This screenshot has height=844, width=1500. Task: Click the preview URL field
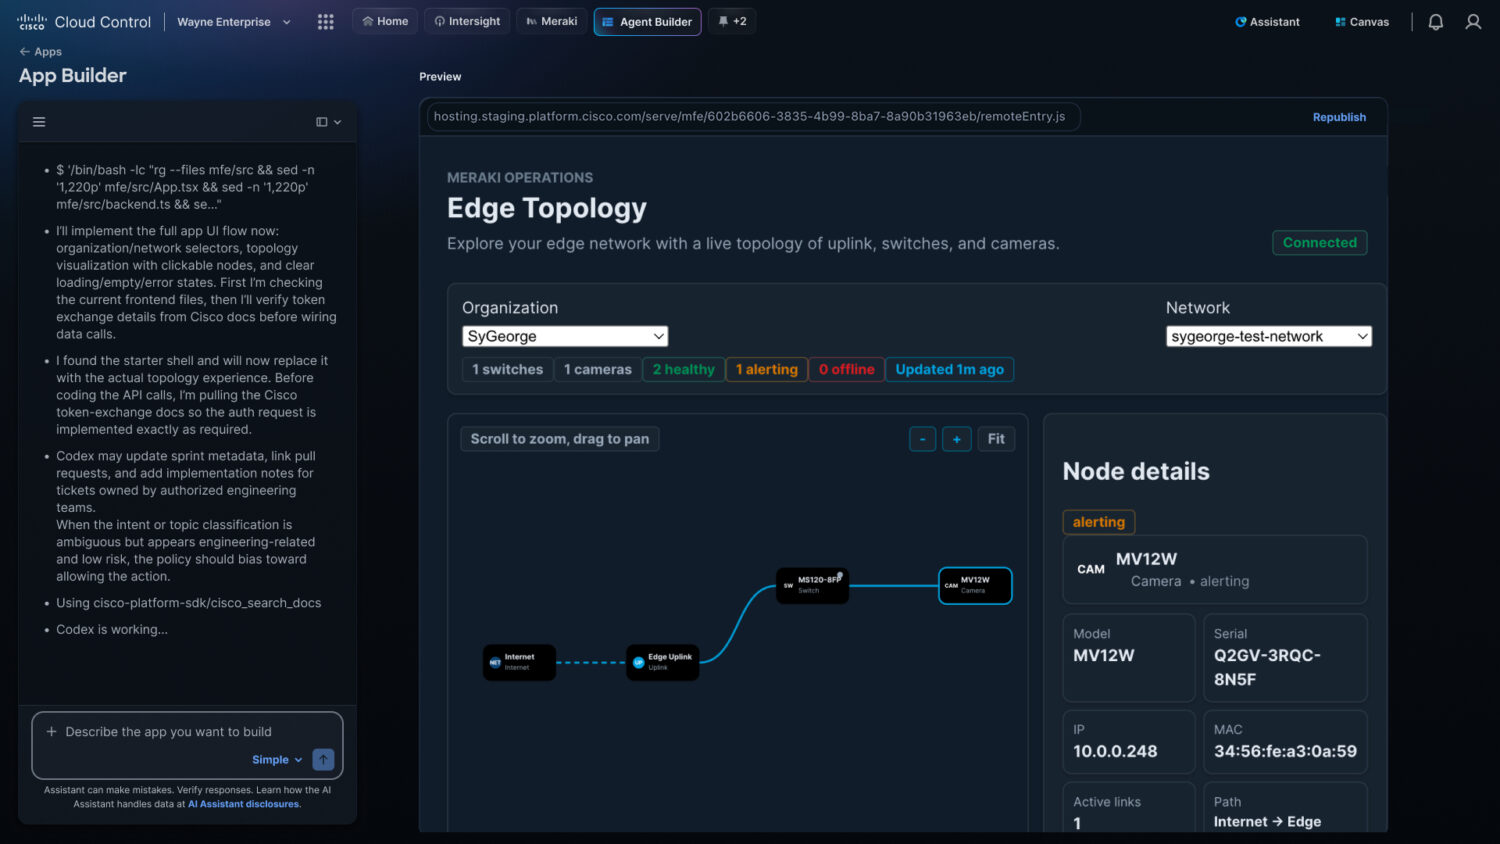[753, 117]
